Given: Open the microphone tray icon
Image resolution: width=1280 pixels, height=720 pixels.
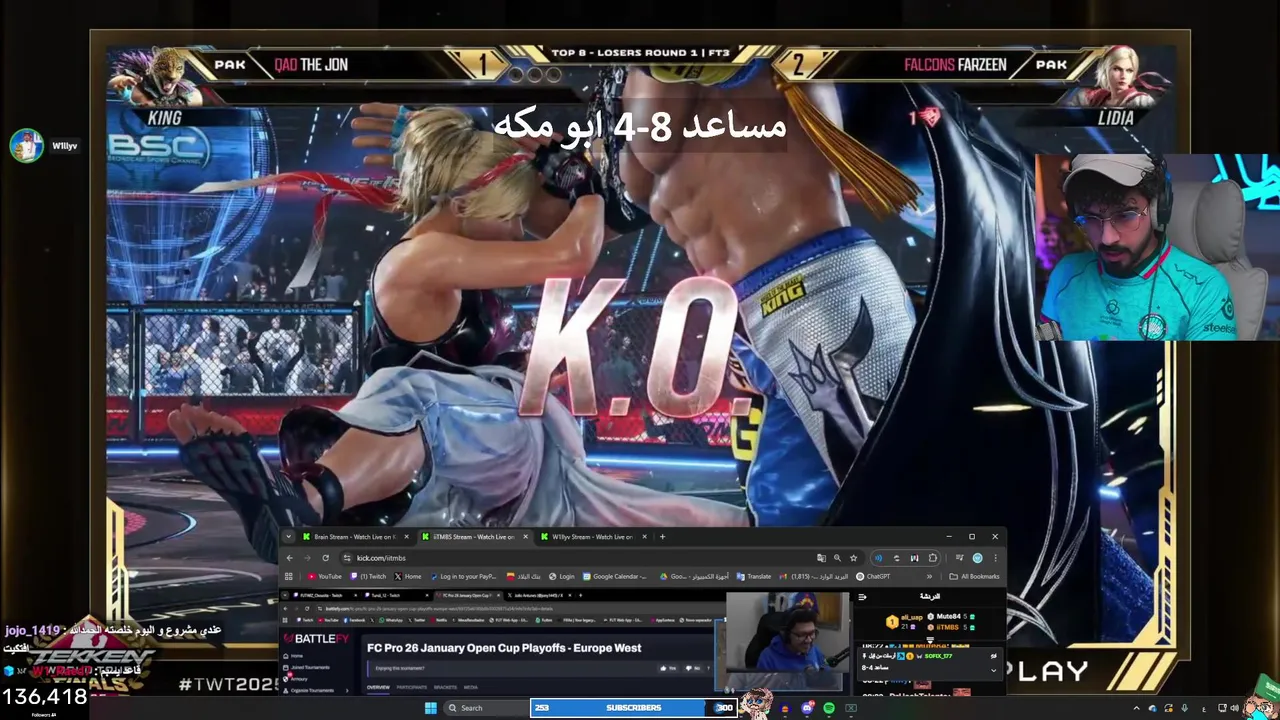Looking at the screenshot, I should coord(1184,708).
